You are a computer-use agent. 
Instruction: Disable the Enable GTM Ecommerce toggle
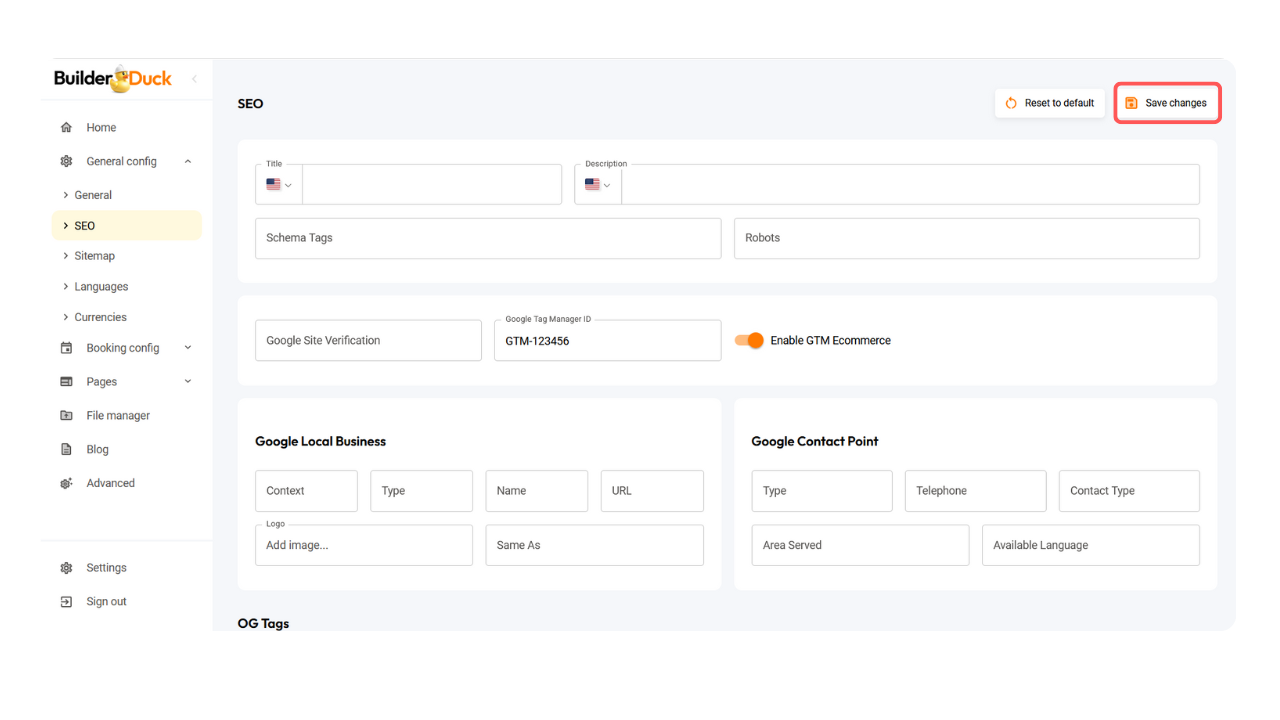[749, 341]
